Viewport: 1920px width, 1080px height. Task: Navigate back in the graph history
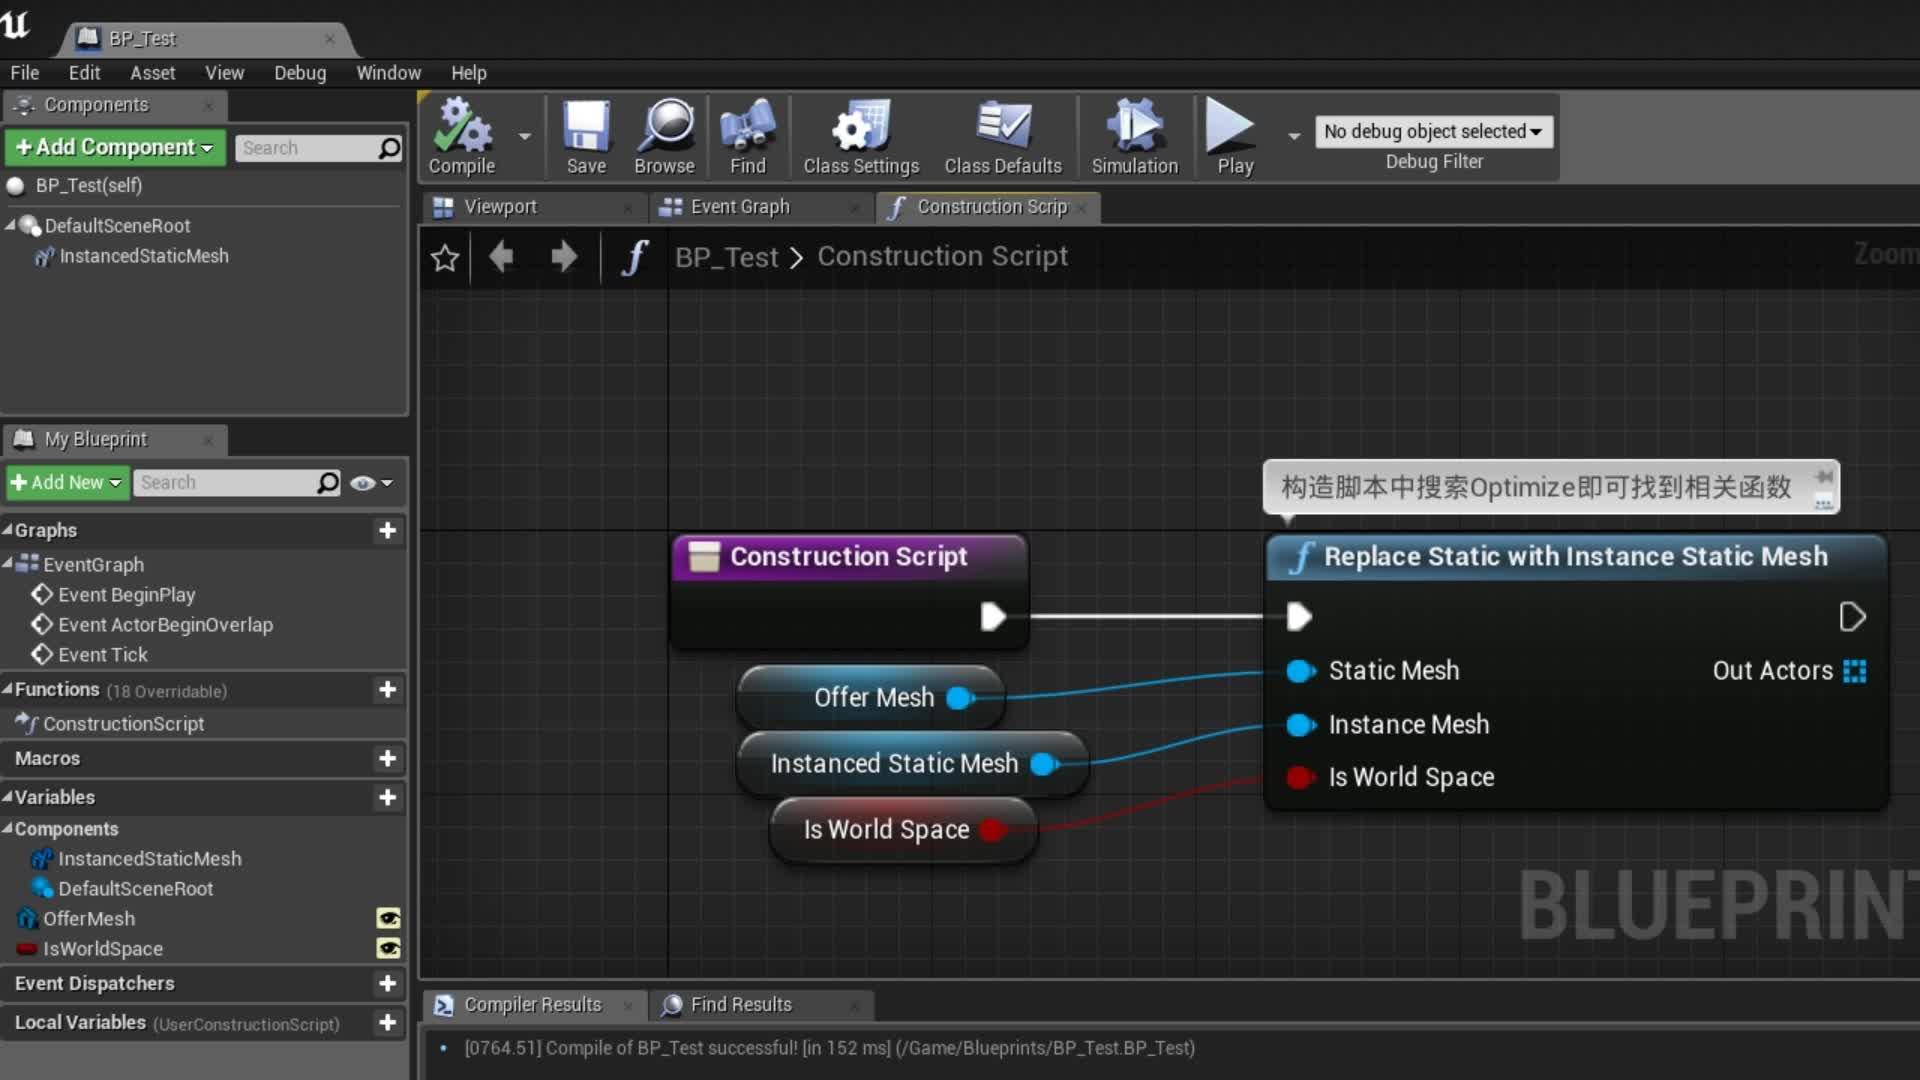coord(501,257)
